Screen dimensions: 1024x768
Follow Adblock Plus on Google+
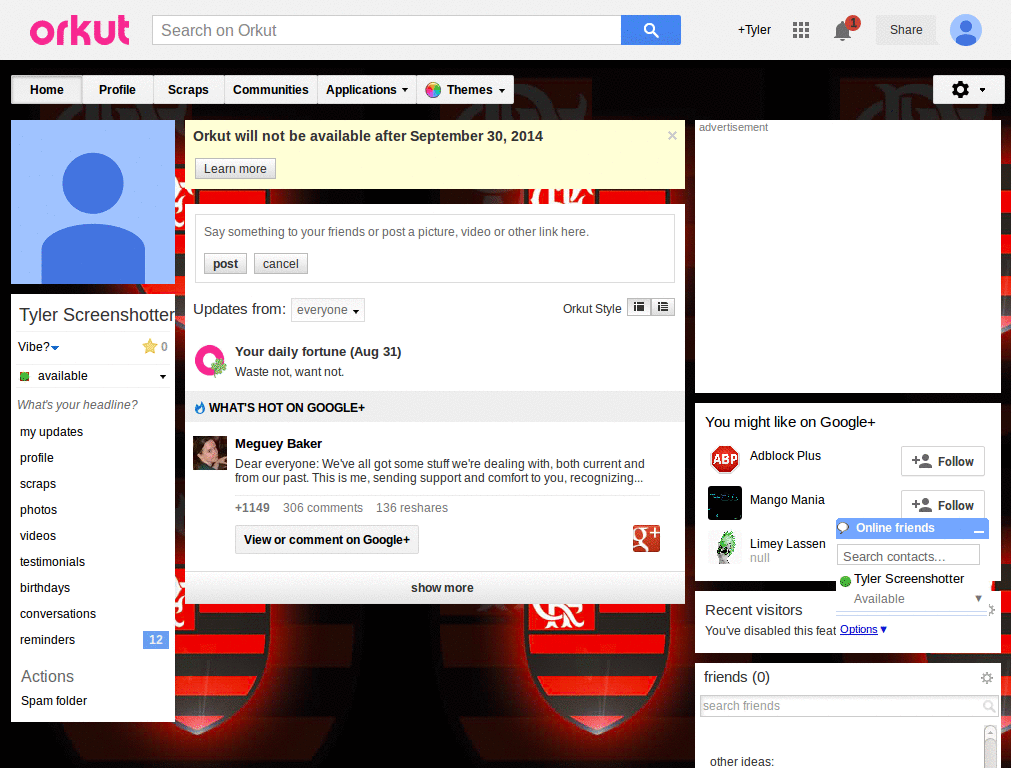pyautogui.click(x=941, y=461)
